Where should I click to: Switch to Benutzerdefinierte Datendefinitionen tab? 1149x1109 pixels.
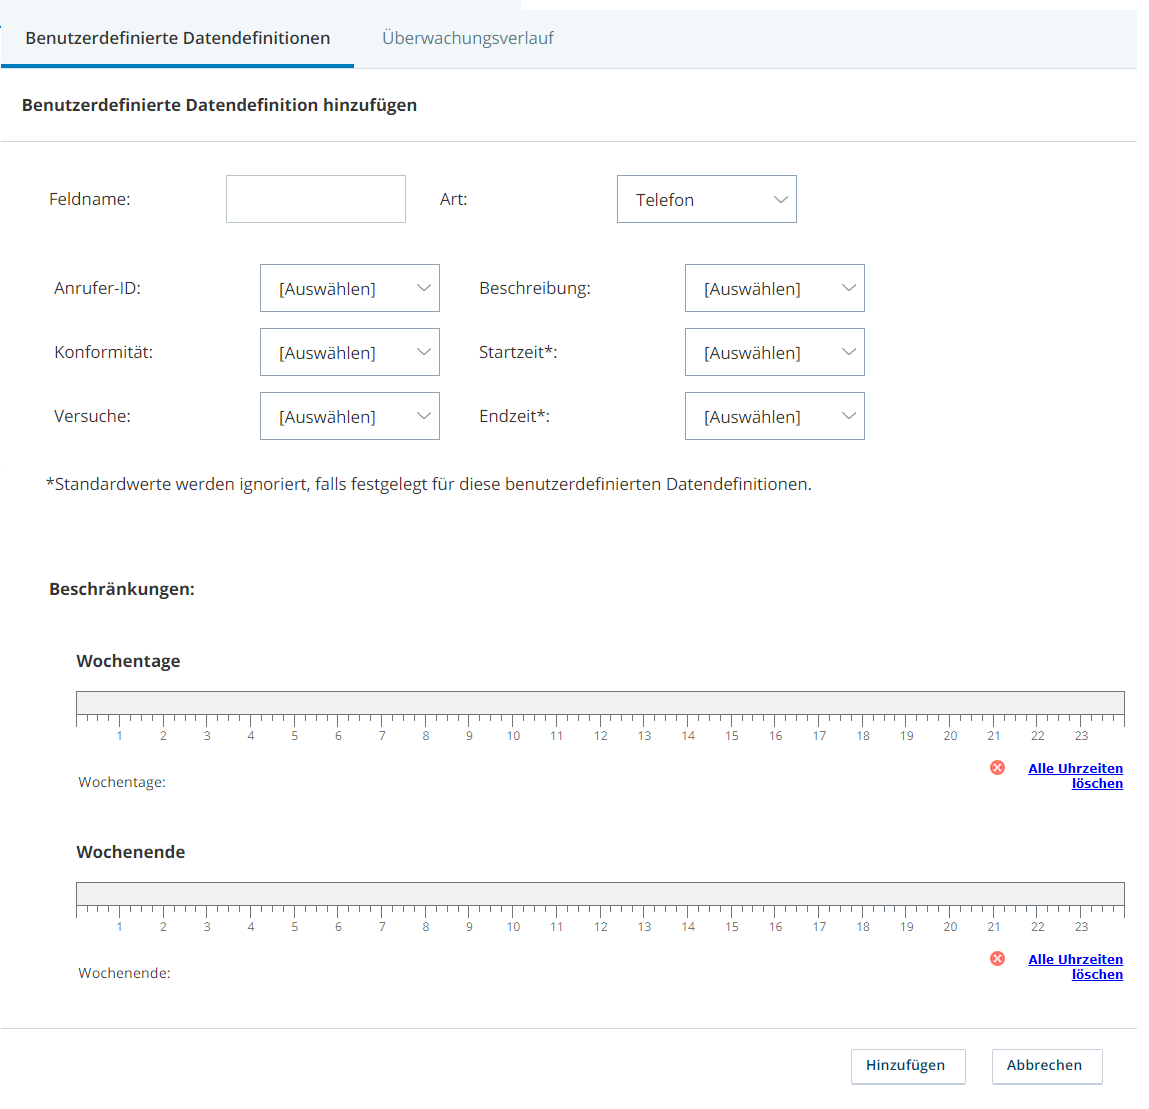click(177, 38)
